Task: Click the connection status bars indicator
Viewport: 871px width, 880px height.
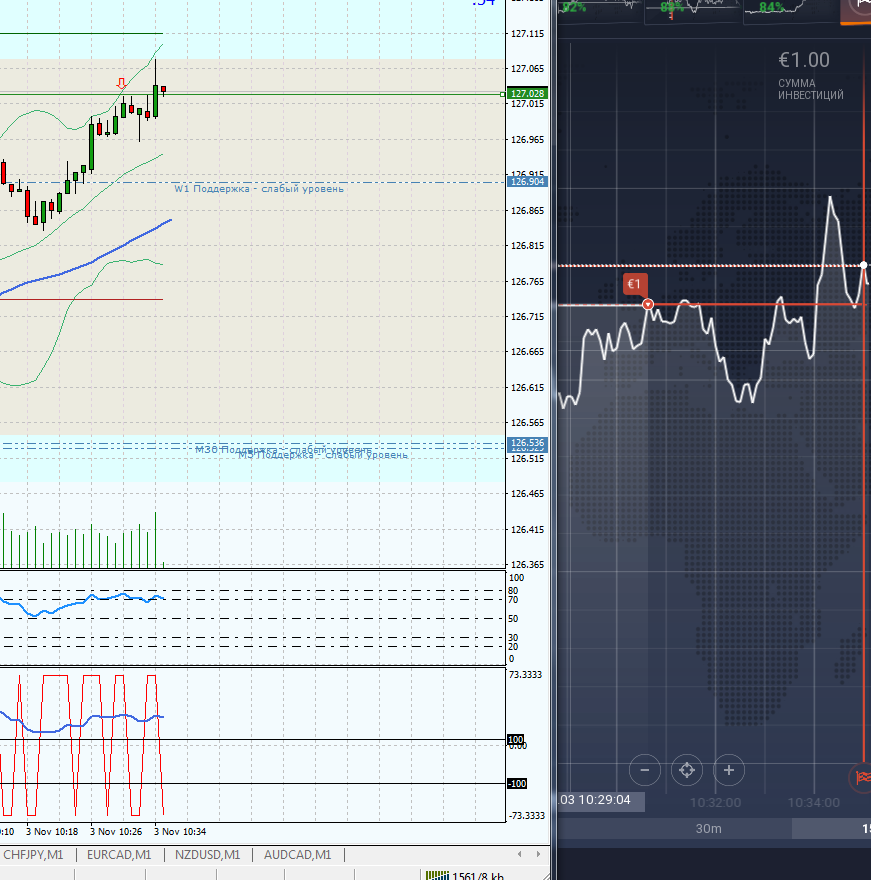Action: (x=436, y=875)
